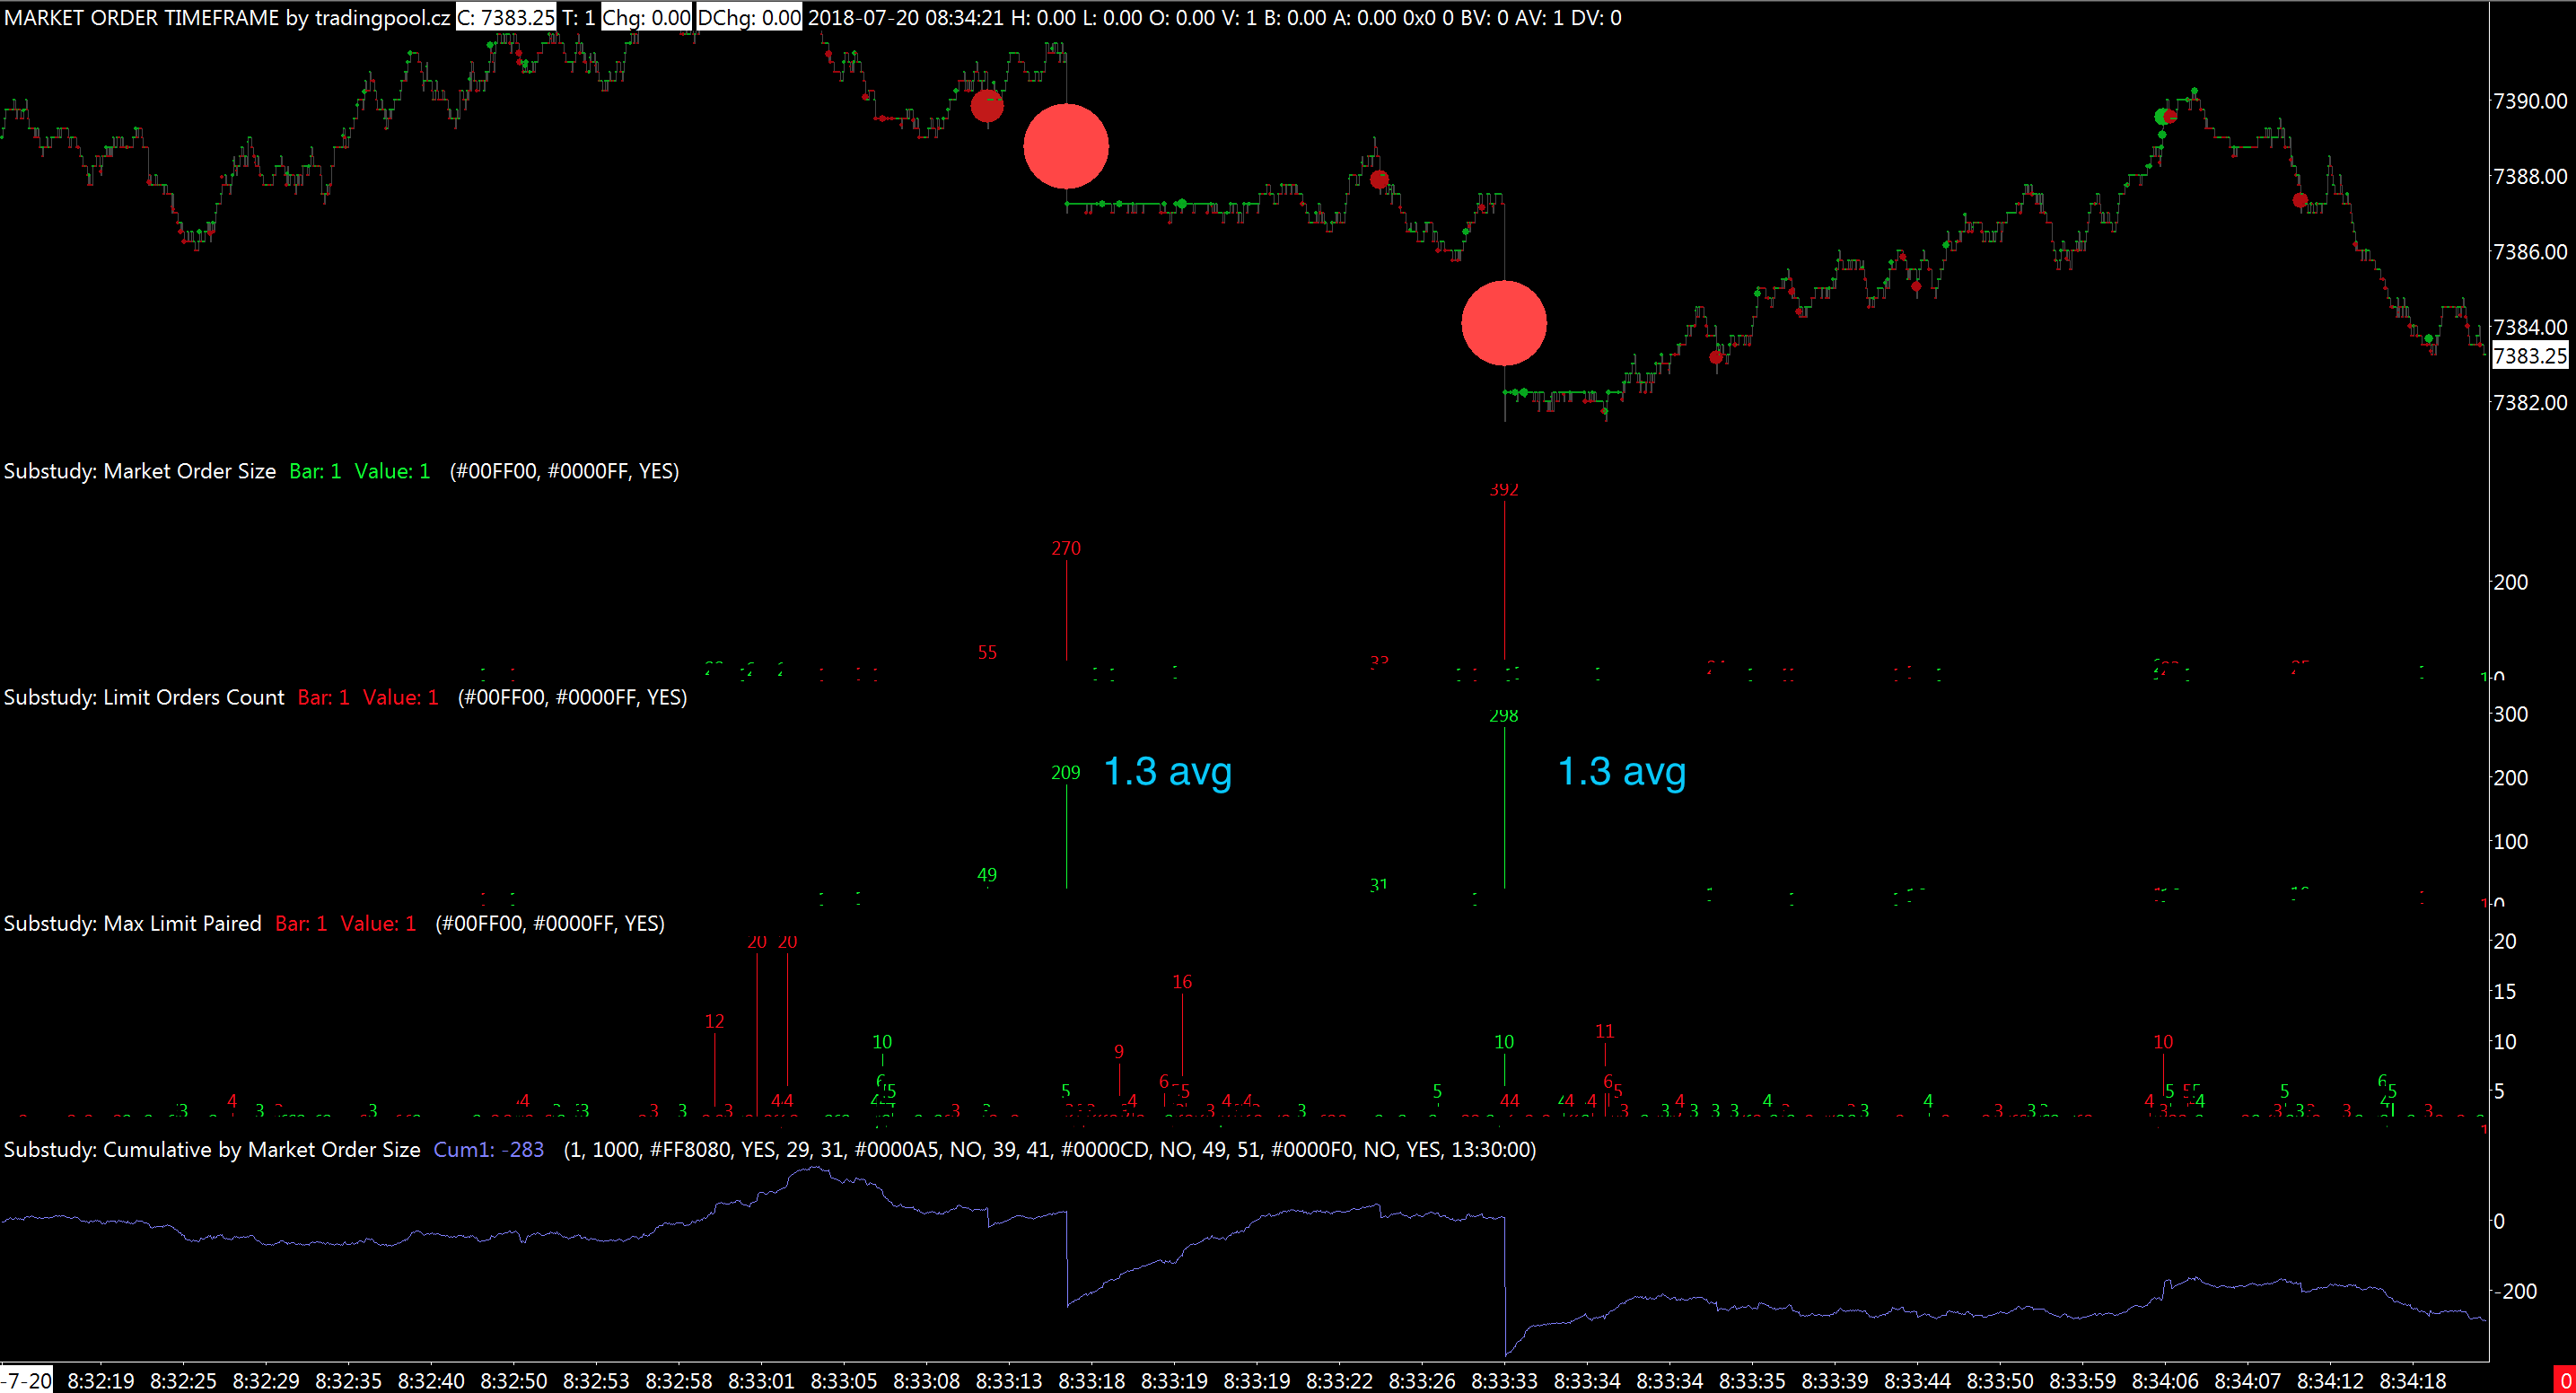Click the 8:34:18 time axis label
Image resolution: width=2576 pixels, height=1393 pixels.
(2413, 1380)
